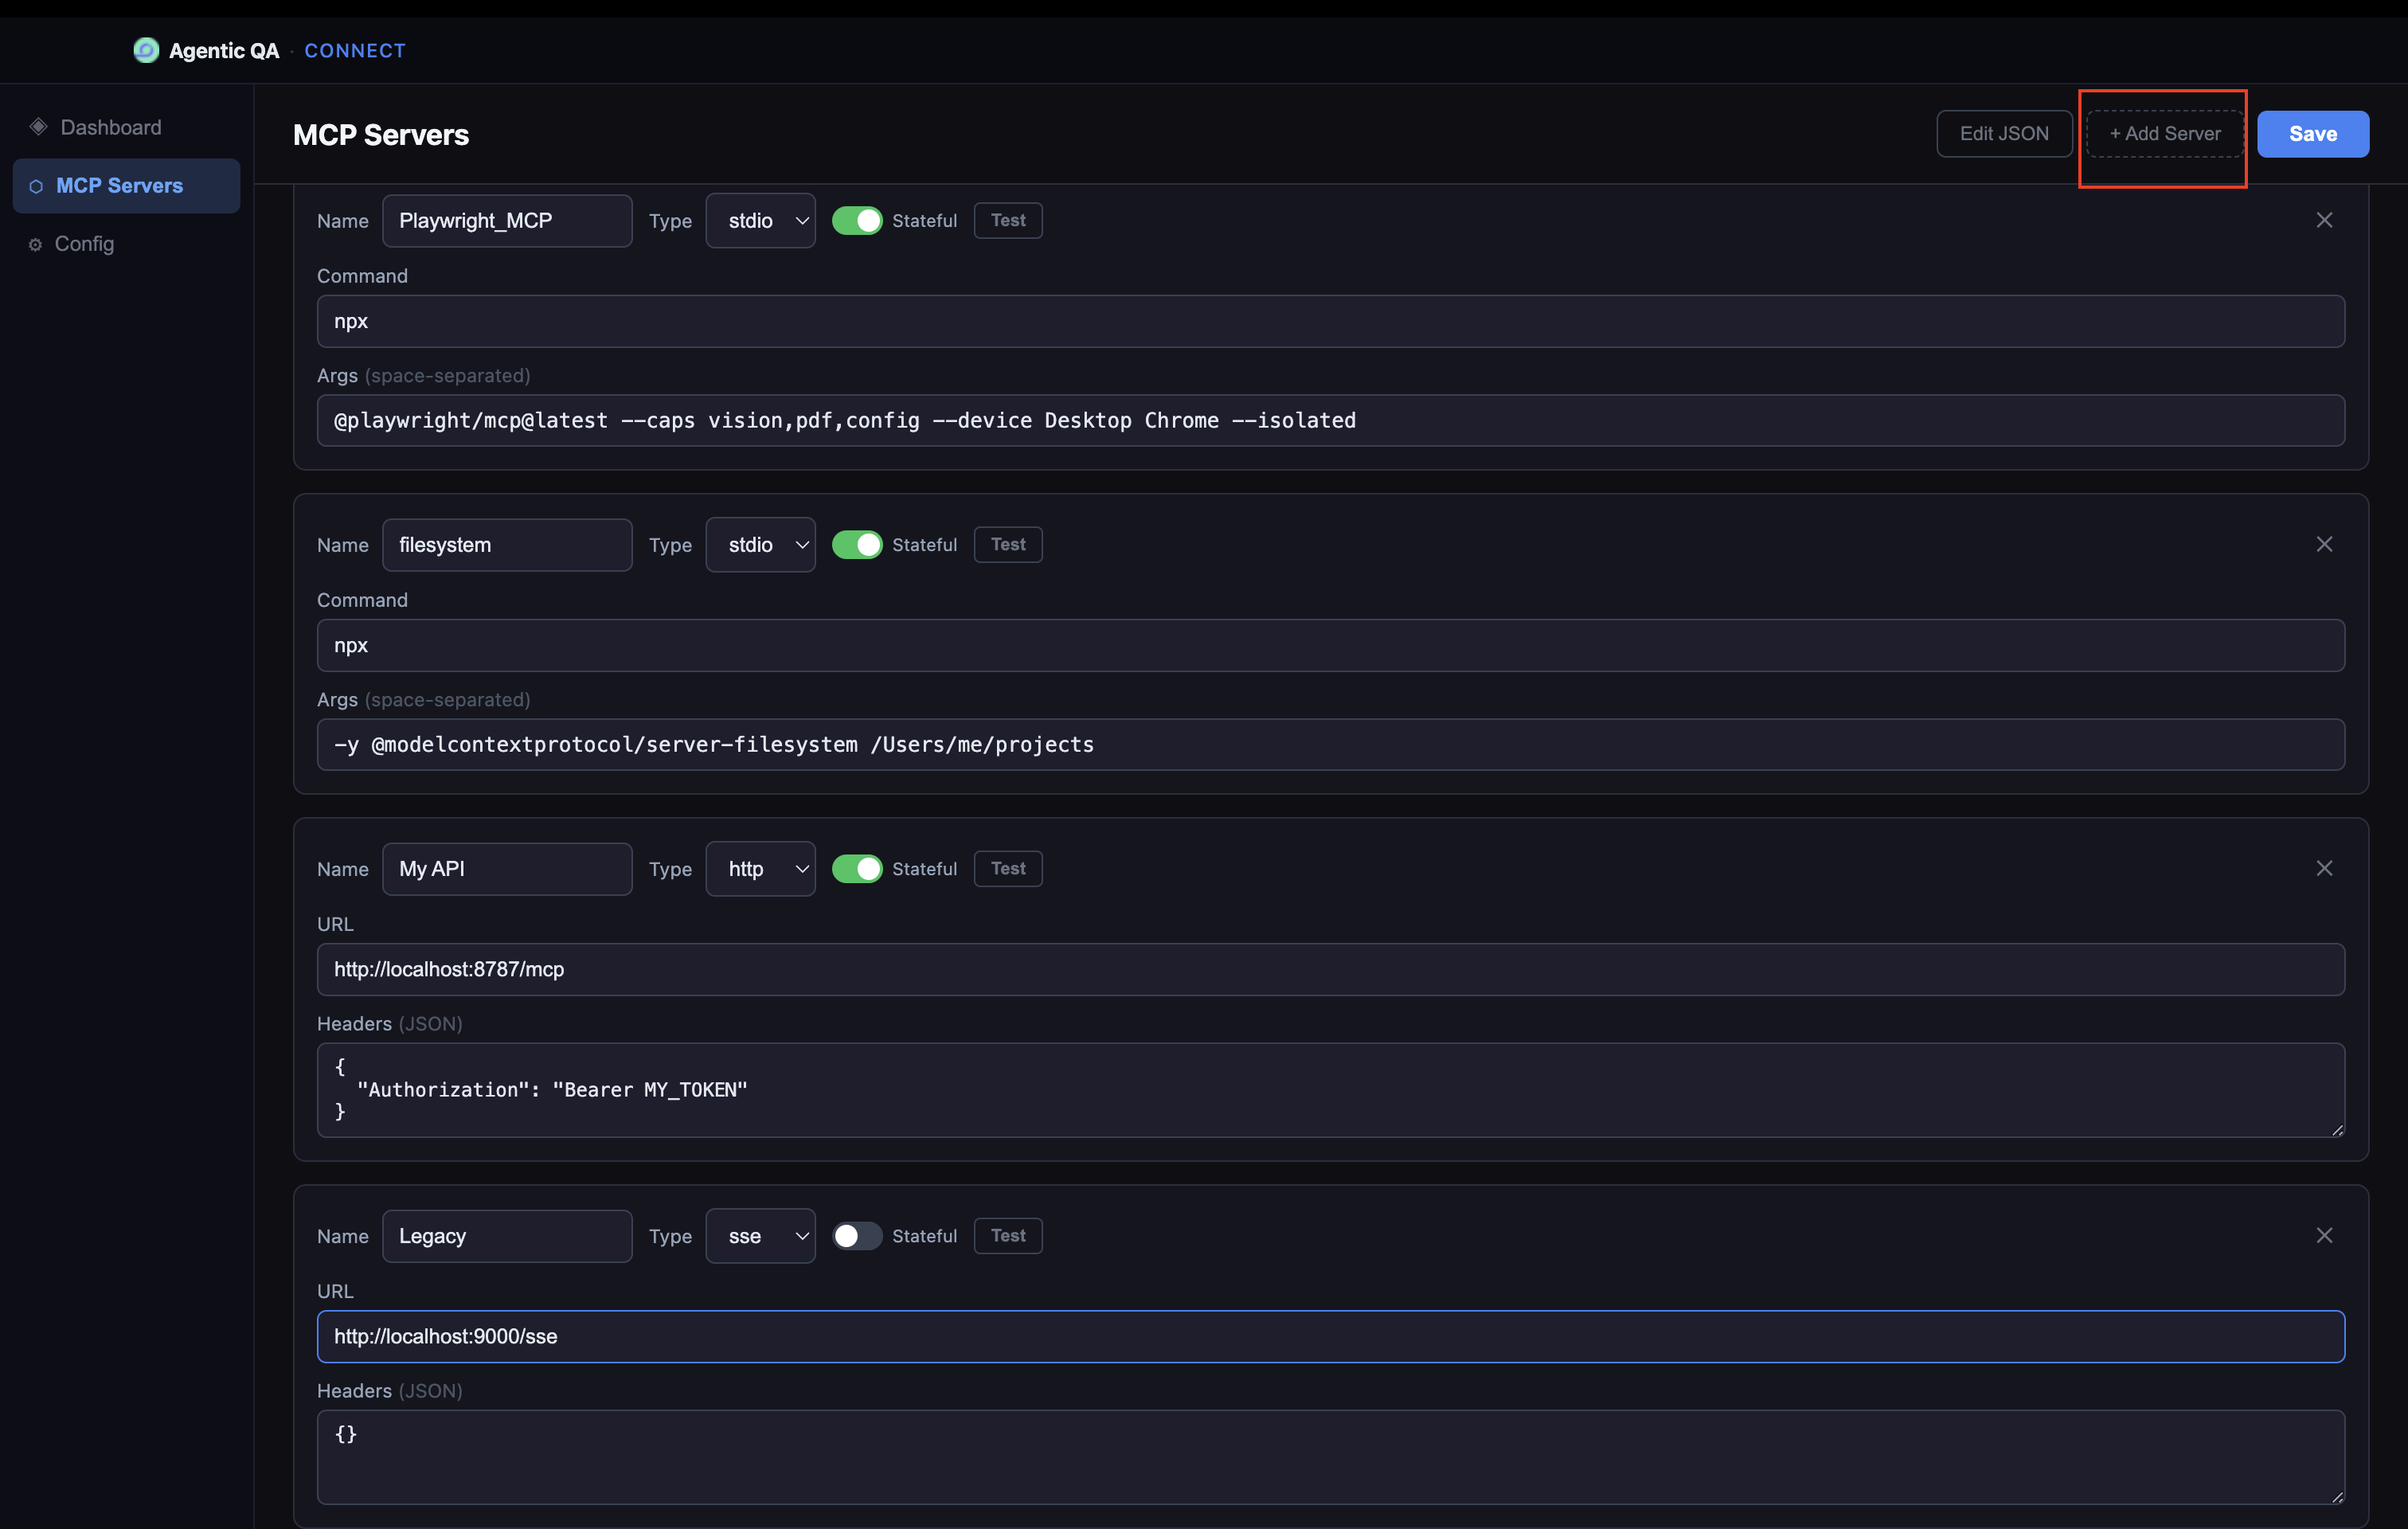Save the MCP server configuration
This screenshot has width=2408, height=1529.
click(2313, 133)
